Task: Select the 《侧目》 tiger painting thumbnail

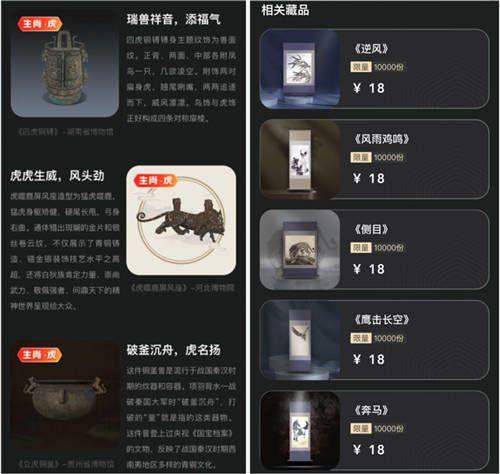Action: [x=300, y=250]
